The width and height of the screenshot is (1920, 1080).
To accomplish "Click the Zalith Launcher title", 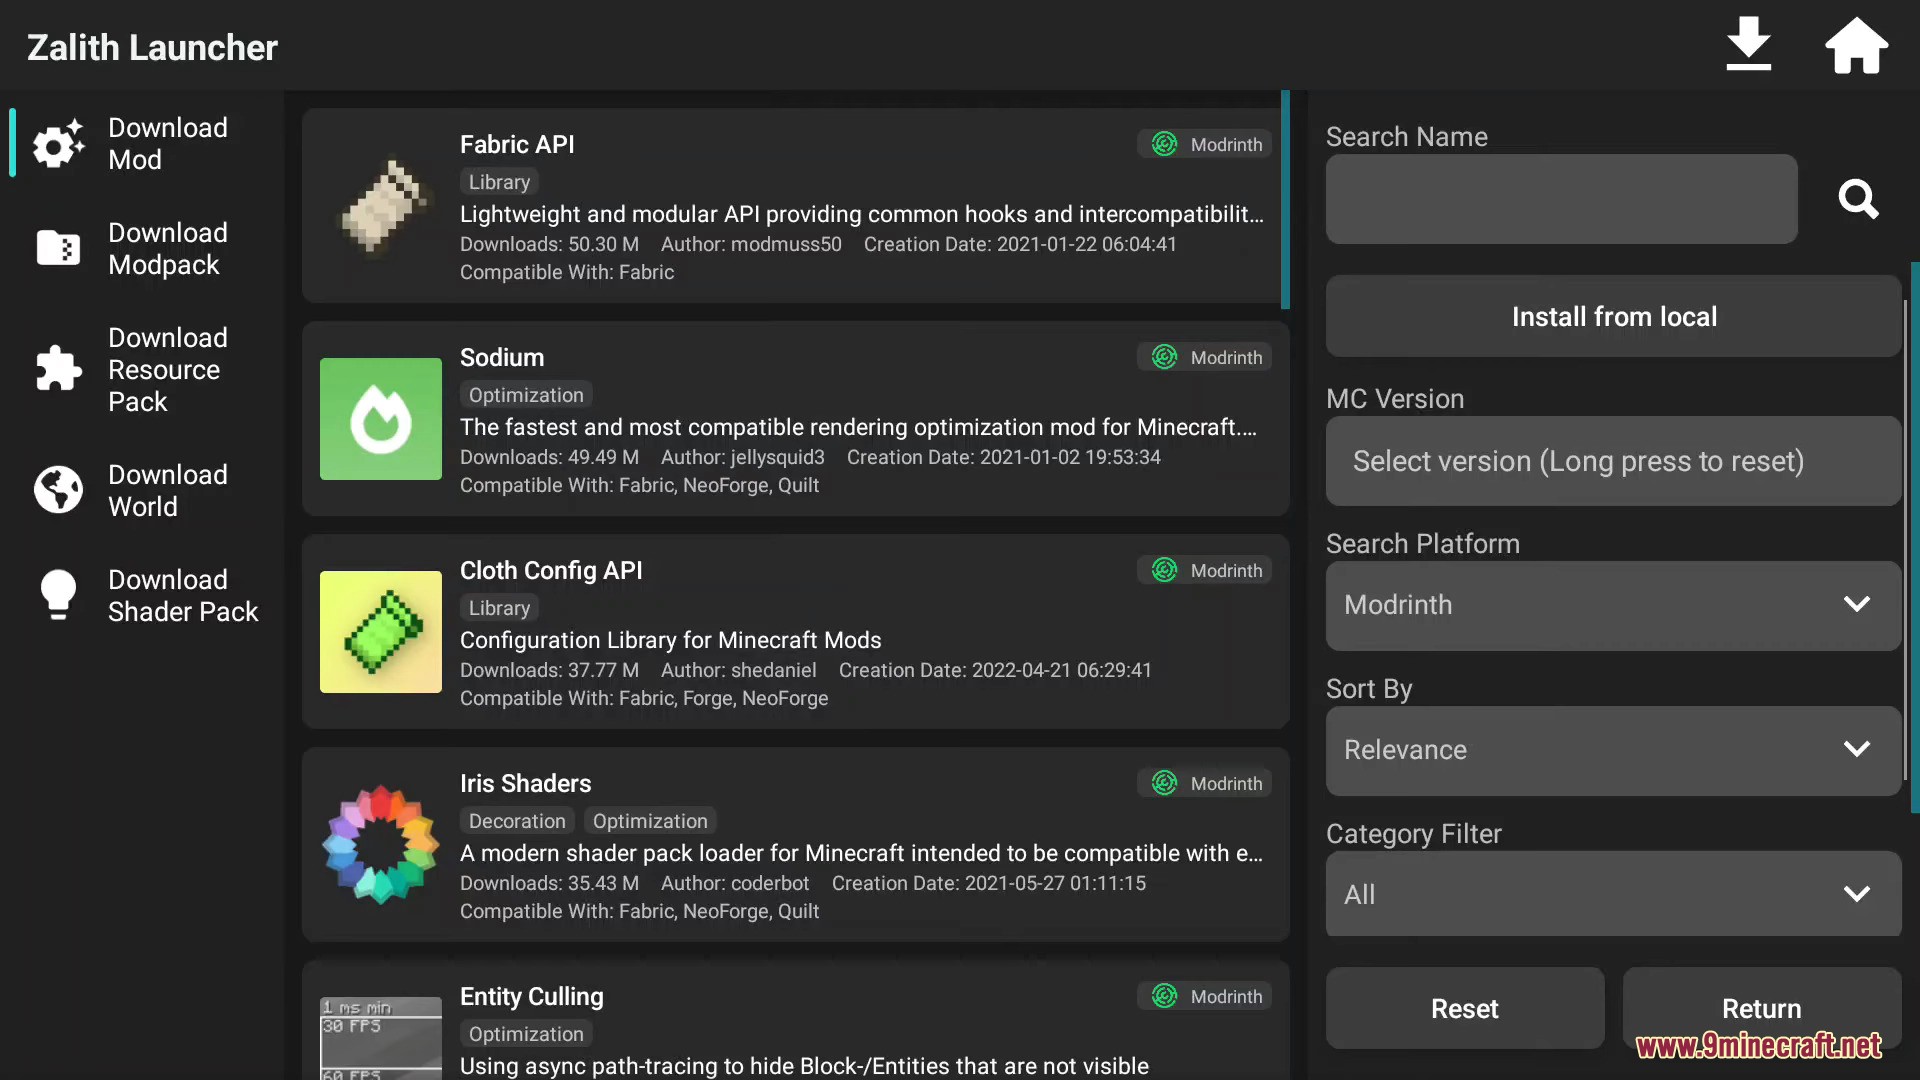I will [152, 47].
